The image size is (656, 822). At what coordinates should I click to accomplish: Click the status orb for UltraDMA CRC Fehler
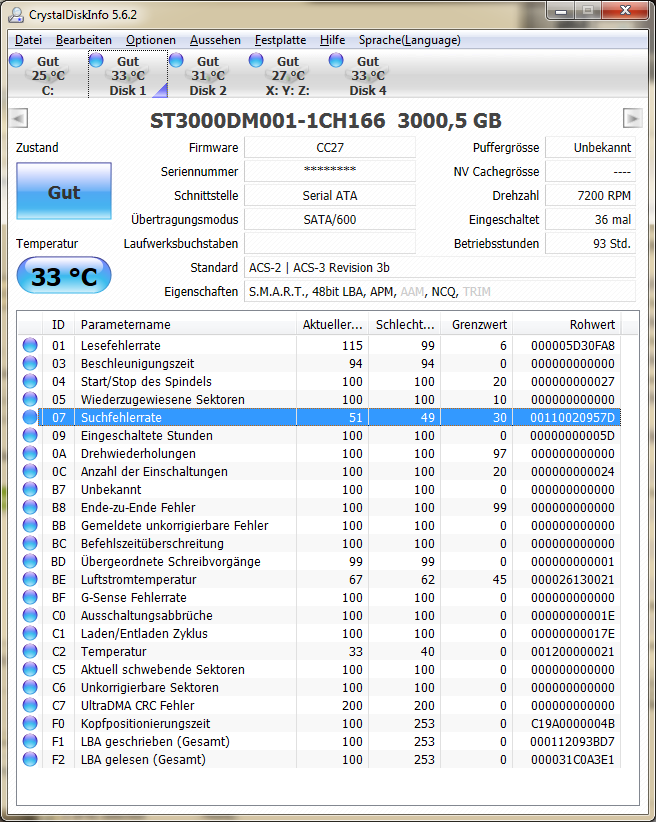tap(30, 705)
